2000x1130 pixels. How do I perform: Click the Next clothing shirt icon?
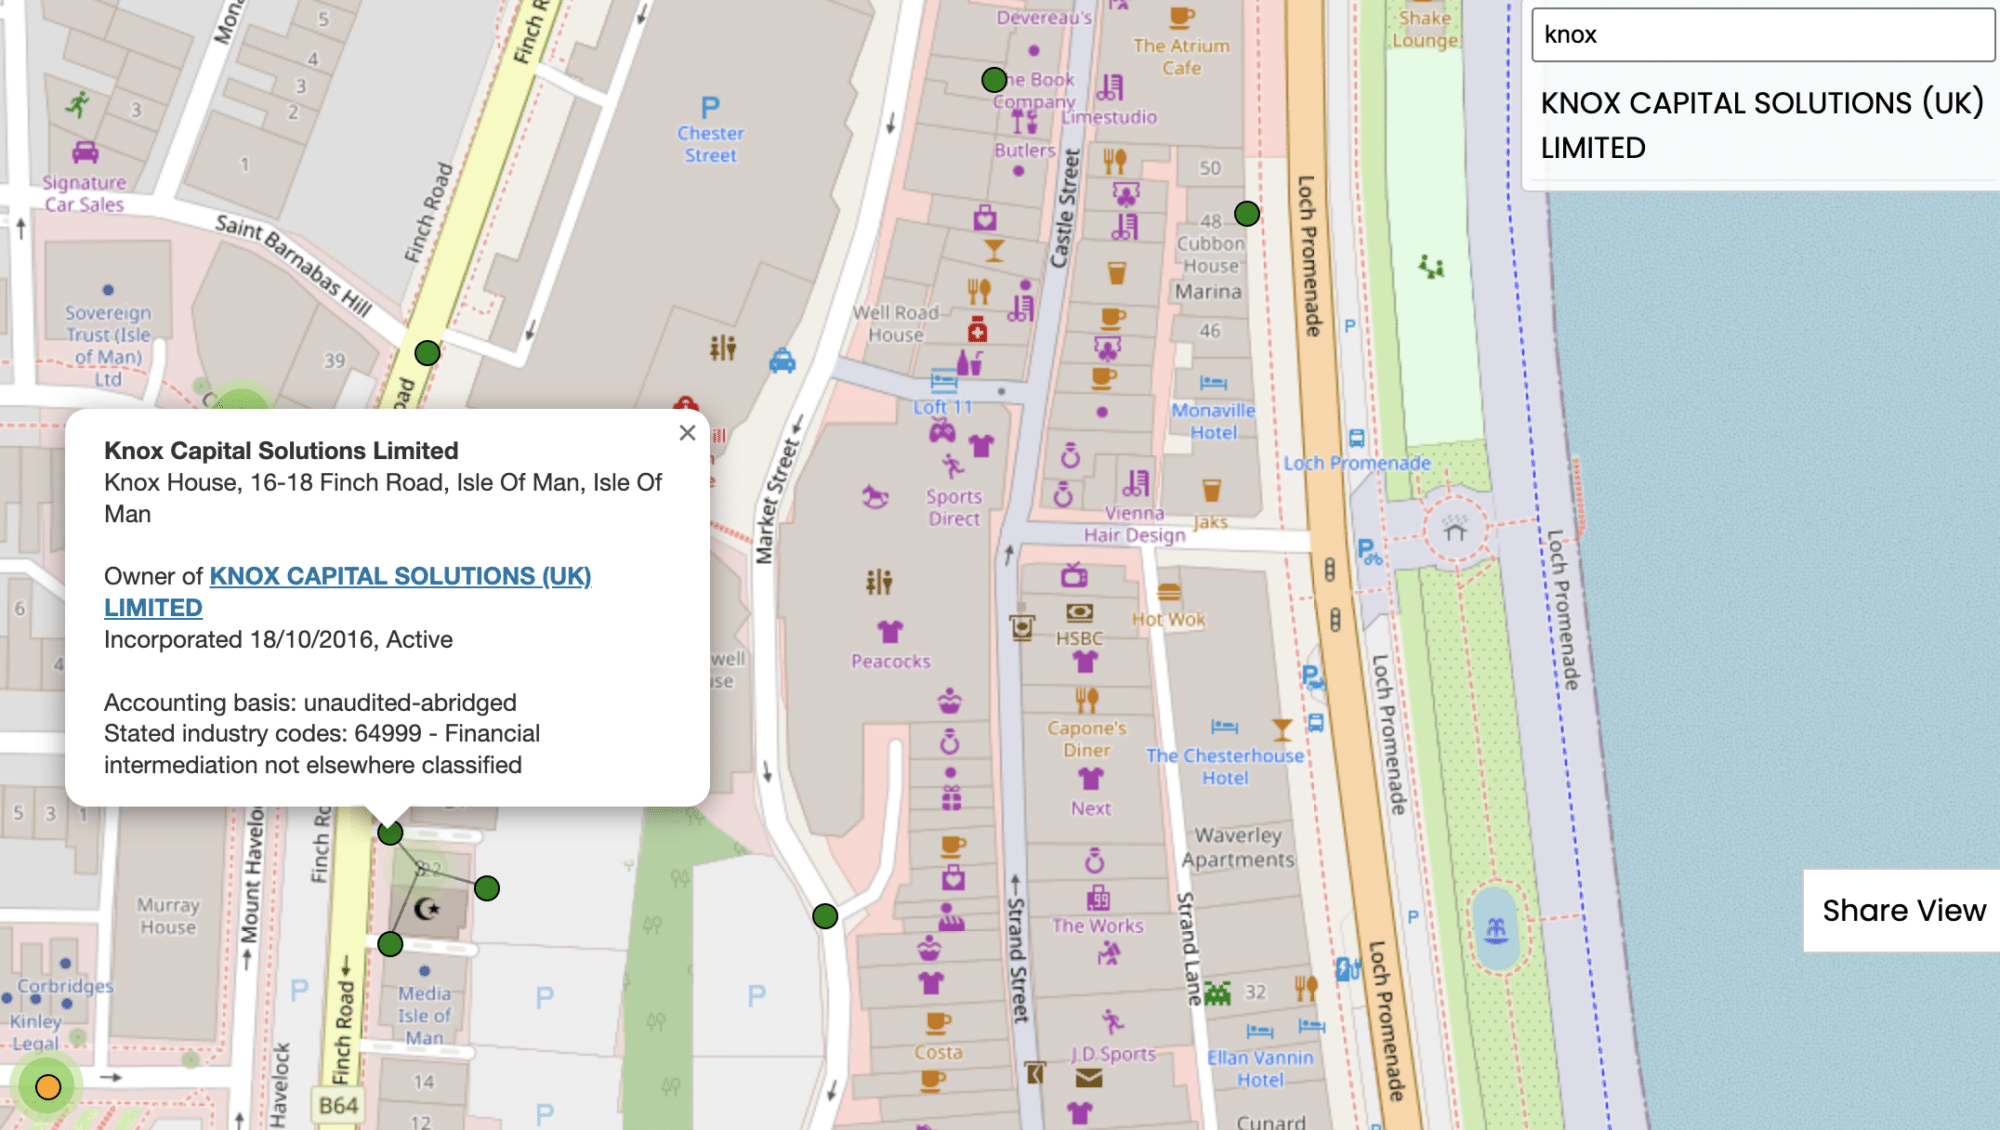[1090, 778]
